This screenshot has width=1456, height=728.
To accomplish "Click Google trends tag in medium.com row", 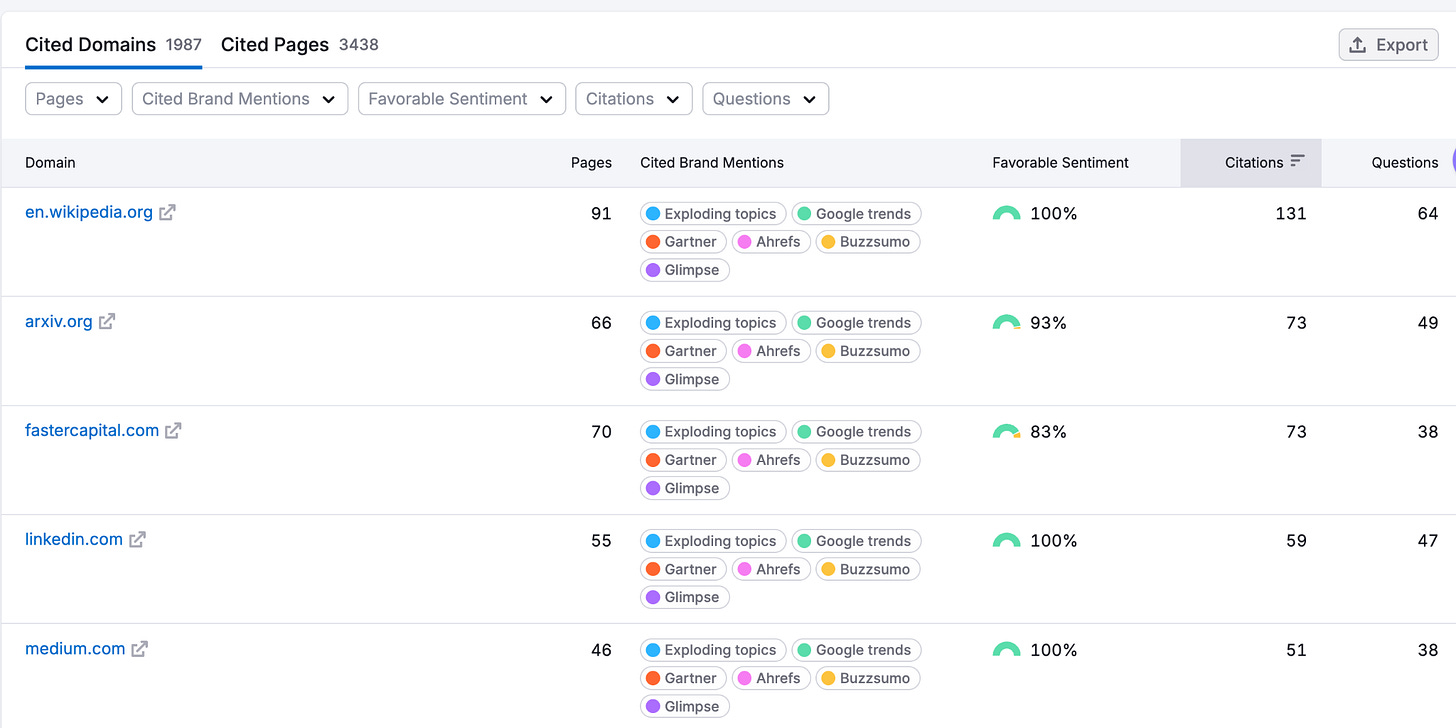I will 856,650.
